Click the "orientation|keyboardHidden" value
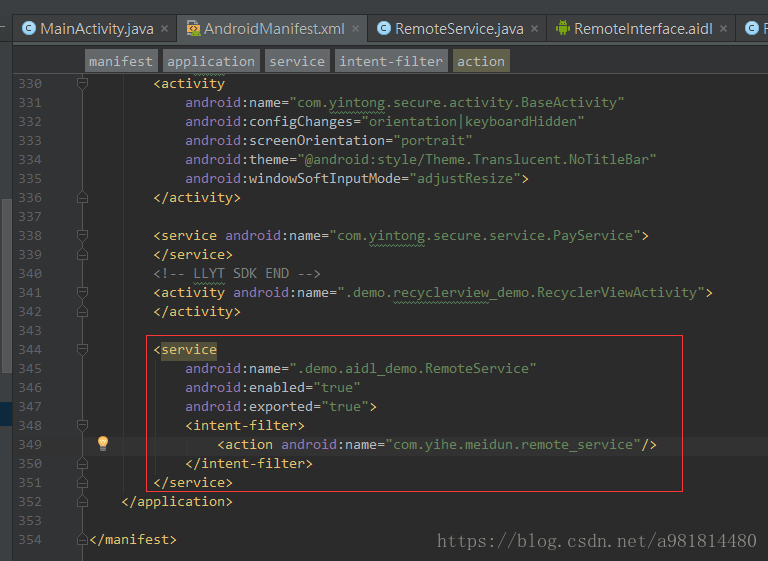768x561 pixels. coord(473,122)
